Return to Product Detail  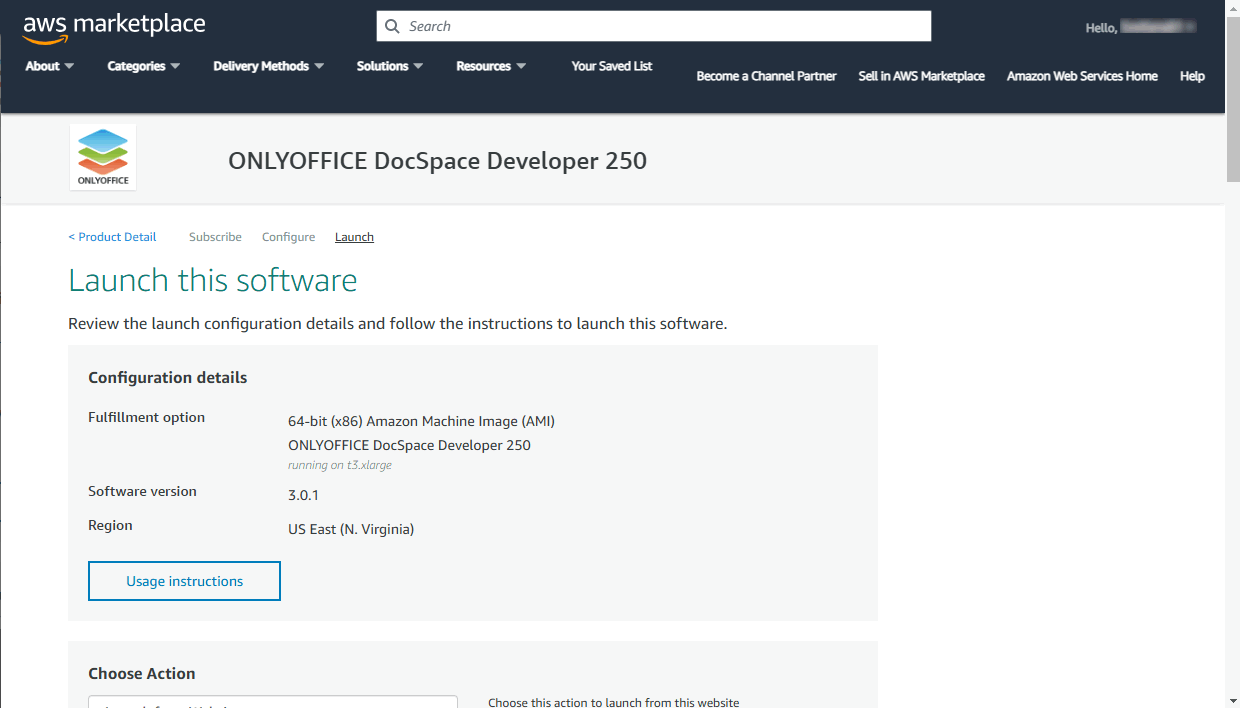click(112, 236)
